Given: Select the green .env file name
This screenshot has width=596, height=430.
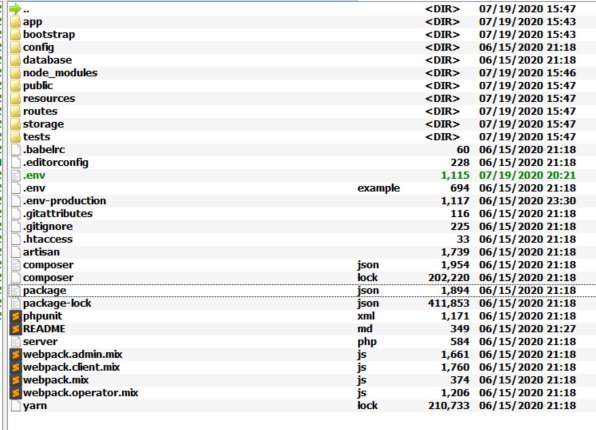Looking at the screenshot, I should click(x=34, y=175).
